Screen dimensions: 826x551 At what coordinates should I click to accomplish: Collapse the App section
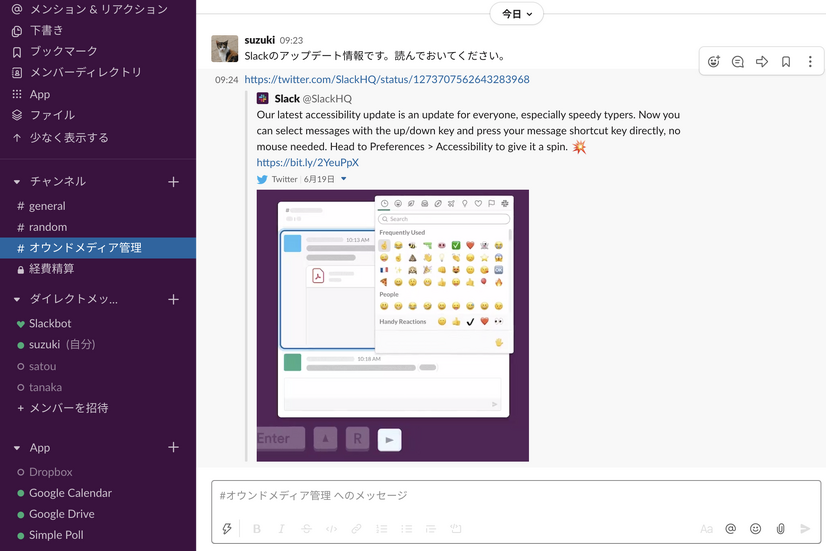(17, 448)
